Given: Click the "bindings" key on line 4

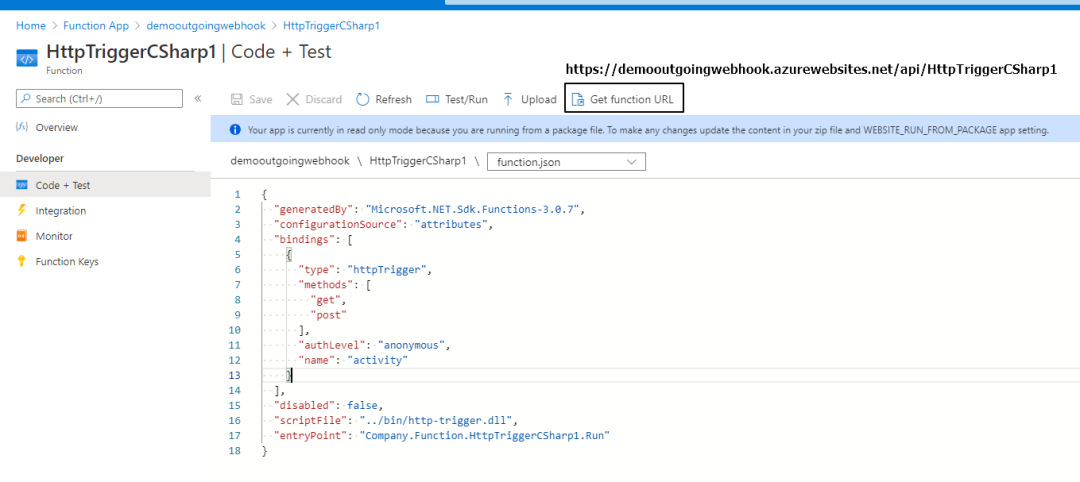Looking at the screenshot, I should click(x=303, y=240).
